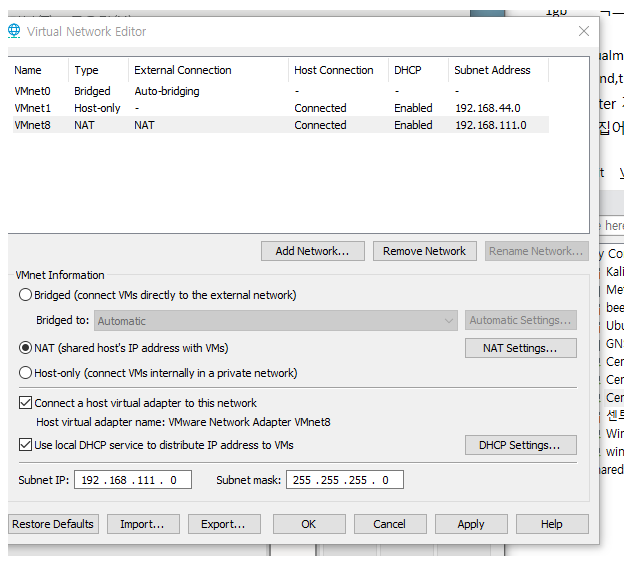Click the Auto-bridging cell of VMnet0

coord(167,91)
